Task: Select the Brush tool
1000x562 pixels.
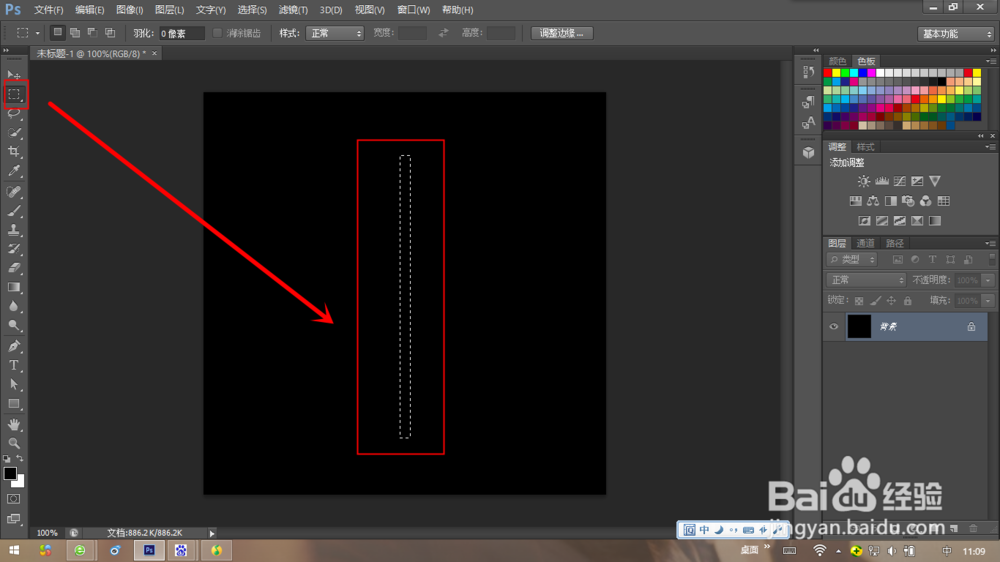Action: pyautogui.click(x=14, y=211)
